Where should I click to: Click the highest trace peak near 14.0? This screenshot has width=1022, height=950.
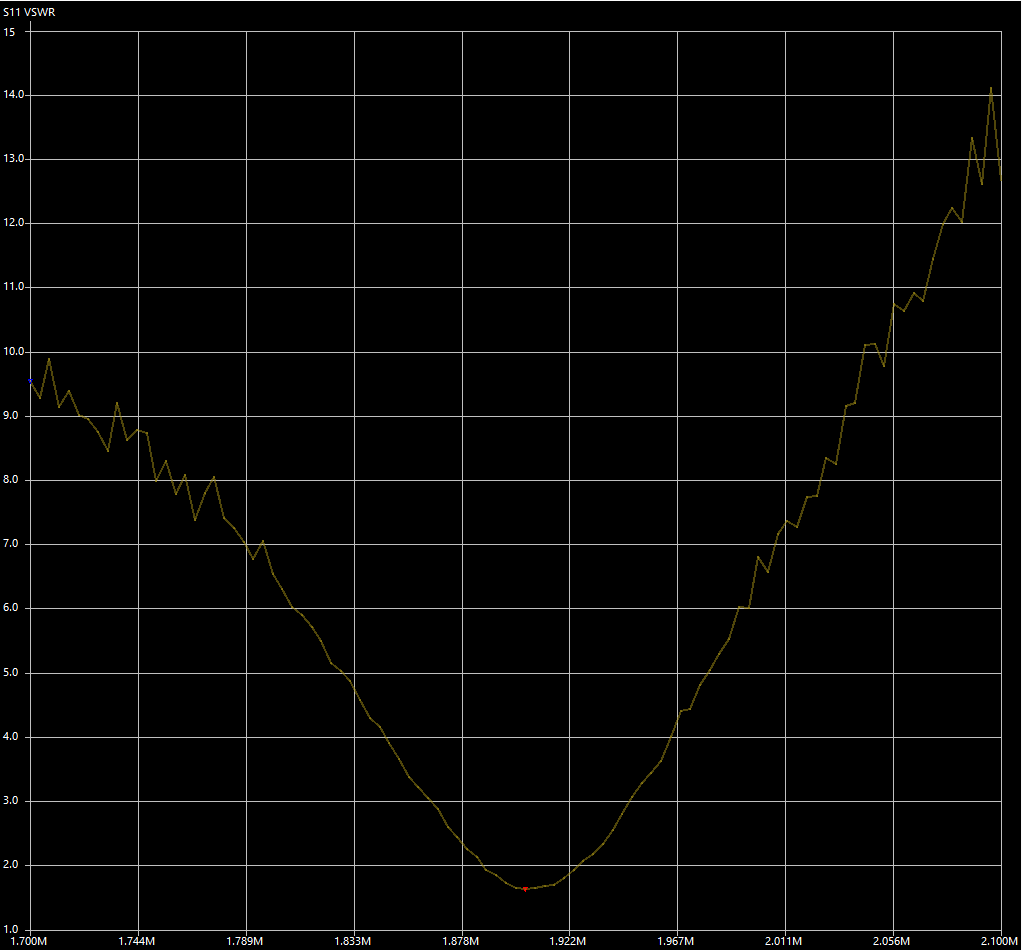click(x=991, y=88)
